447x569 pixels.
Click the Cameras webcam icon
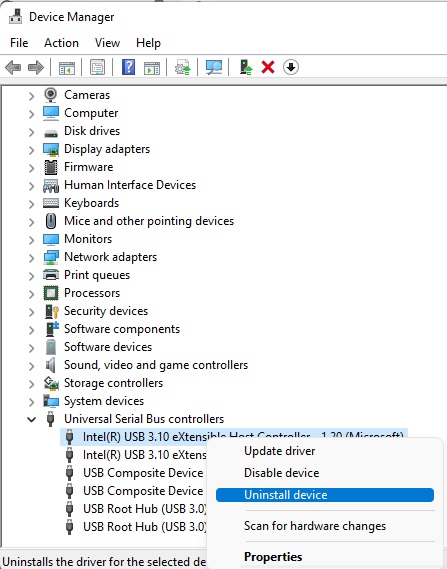click(51, 95)
